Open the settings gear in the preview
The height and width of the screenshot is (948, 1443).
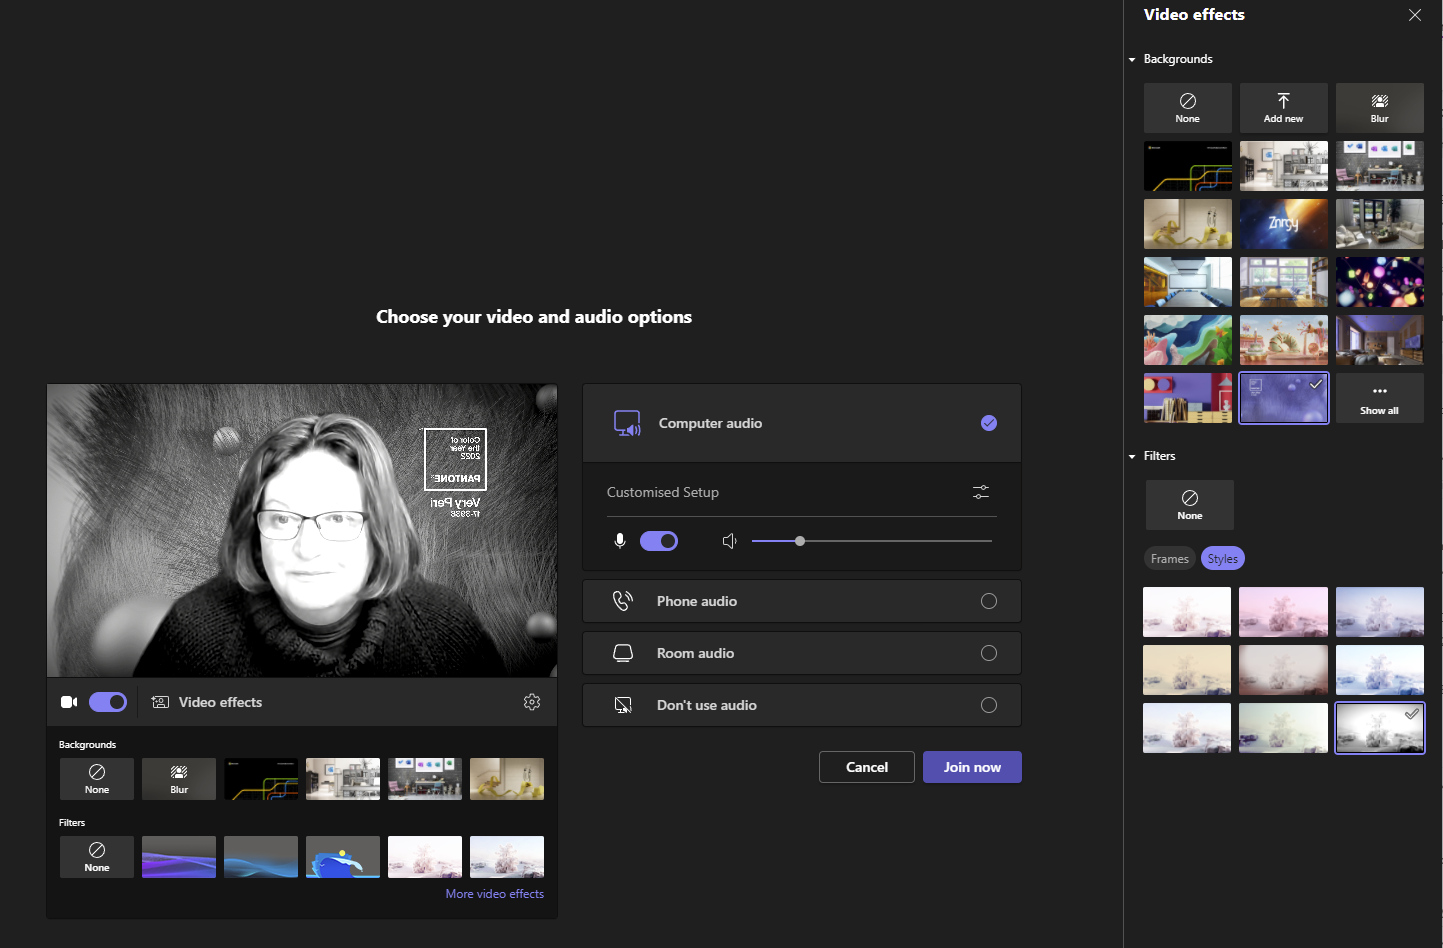(x=532, y=701)
